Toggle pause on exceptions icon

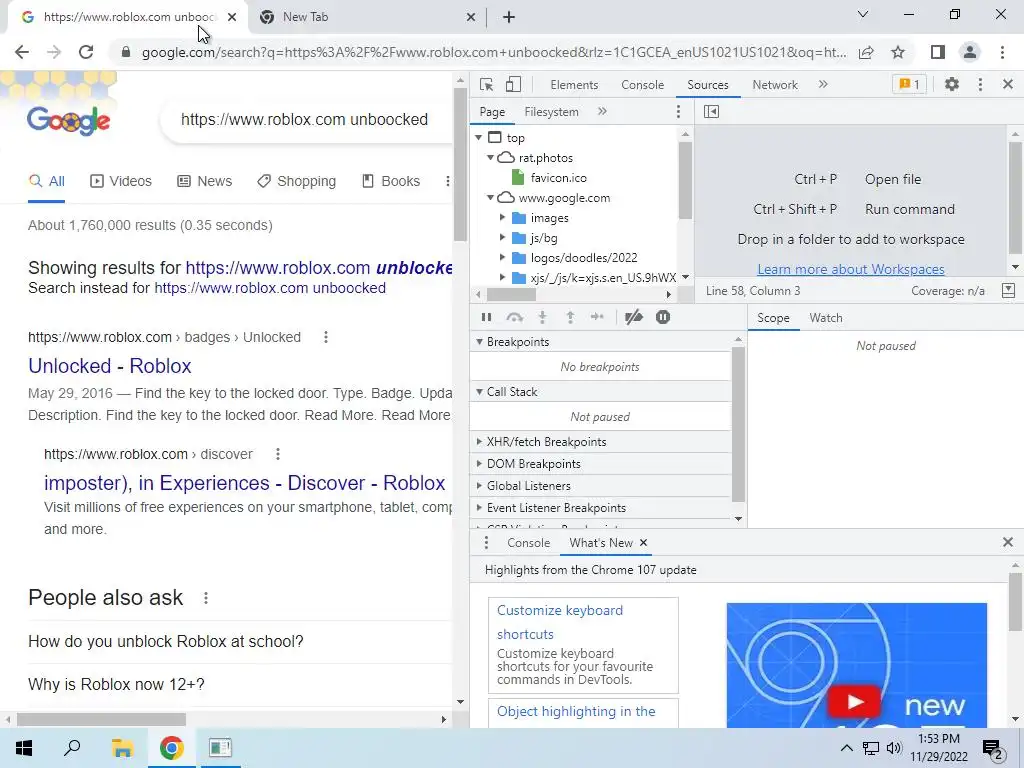(663, 317)
